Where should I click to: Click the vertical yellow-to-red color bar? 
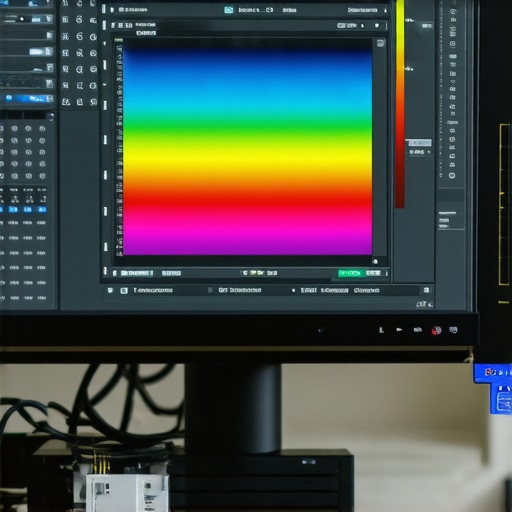[x=400, y=104]
